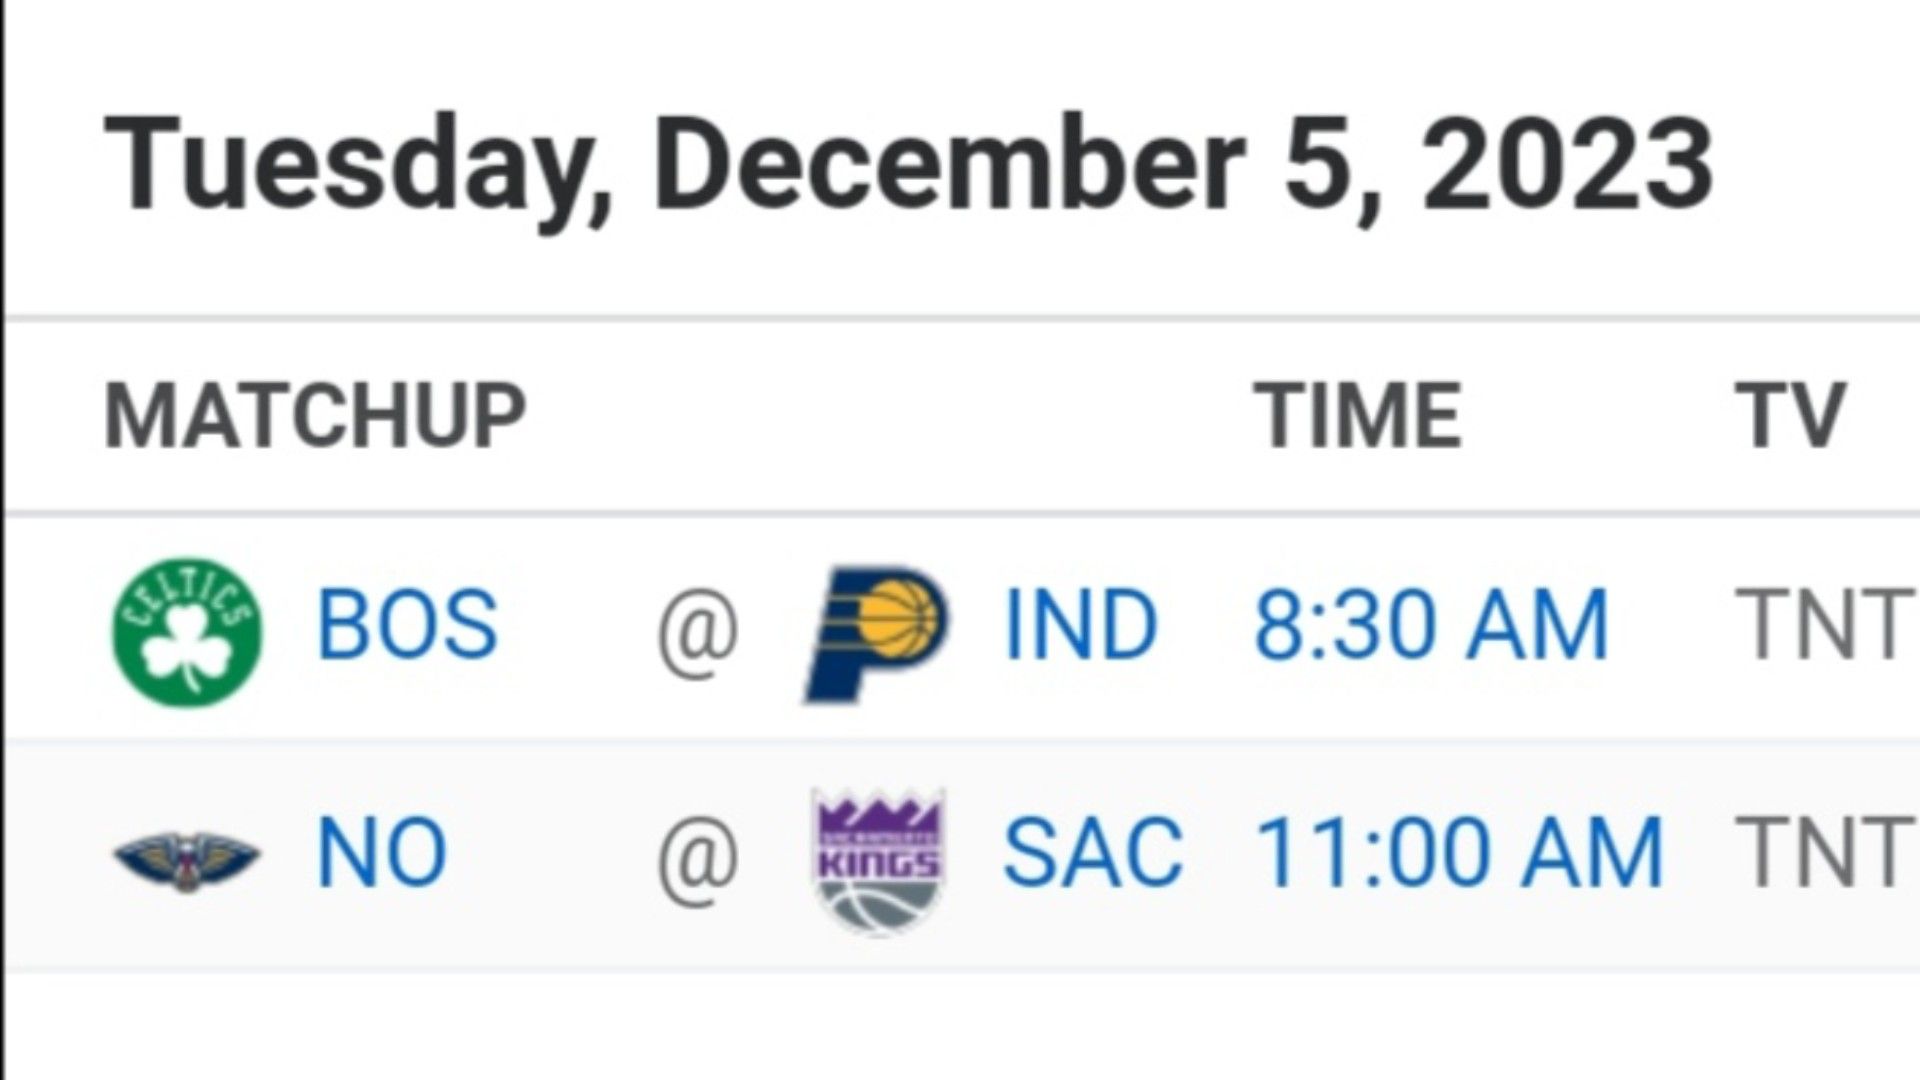1920x1080 pixels.
Task: Click TNT in the BOS at IND row
Action: 1825,624
